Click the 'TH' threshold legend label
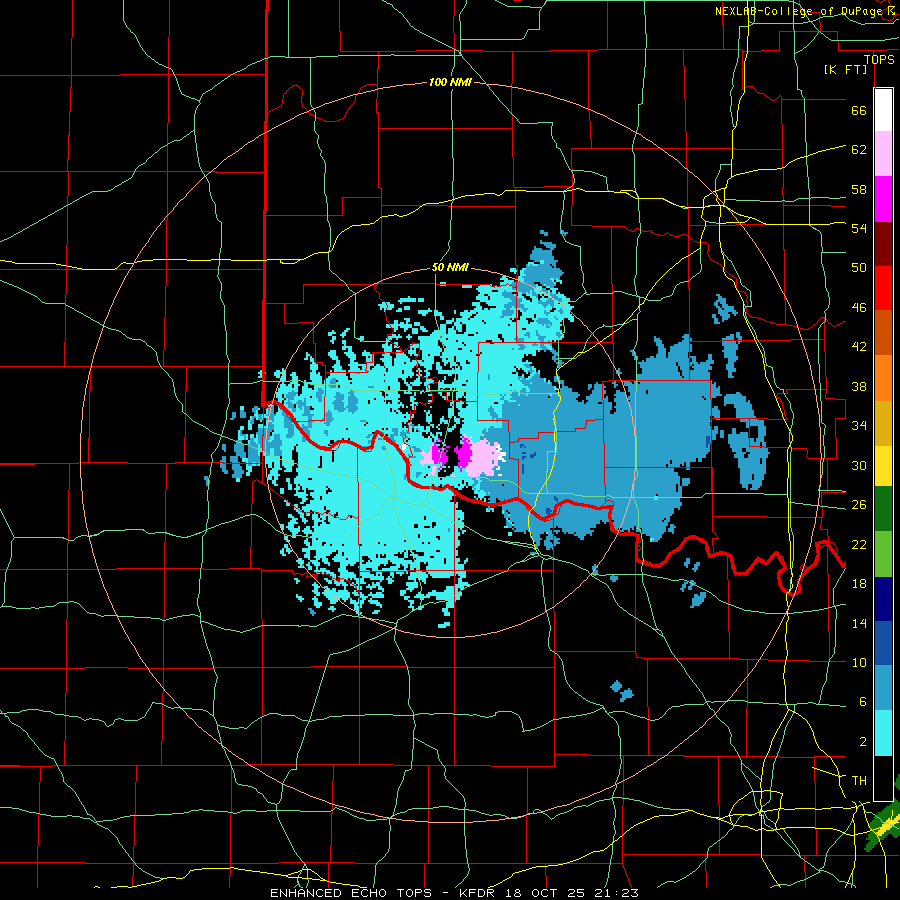 click(x=859, y=781)
